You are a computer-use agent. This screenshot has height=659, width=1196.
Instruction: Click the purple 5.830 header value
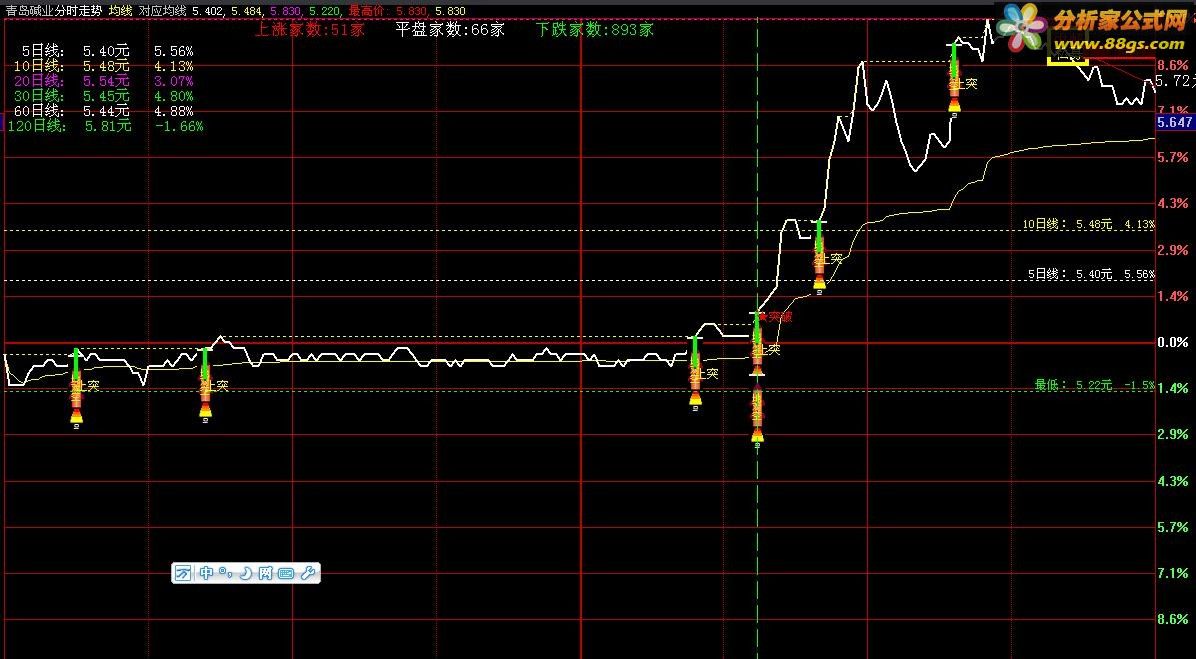[x=286, y=11]
